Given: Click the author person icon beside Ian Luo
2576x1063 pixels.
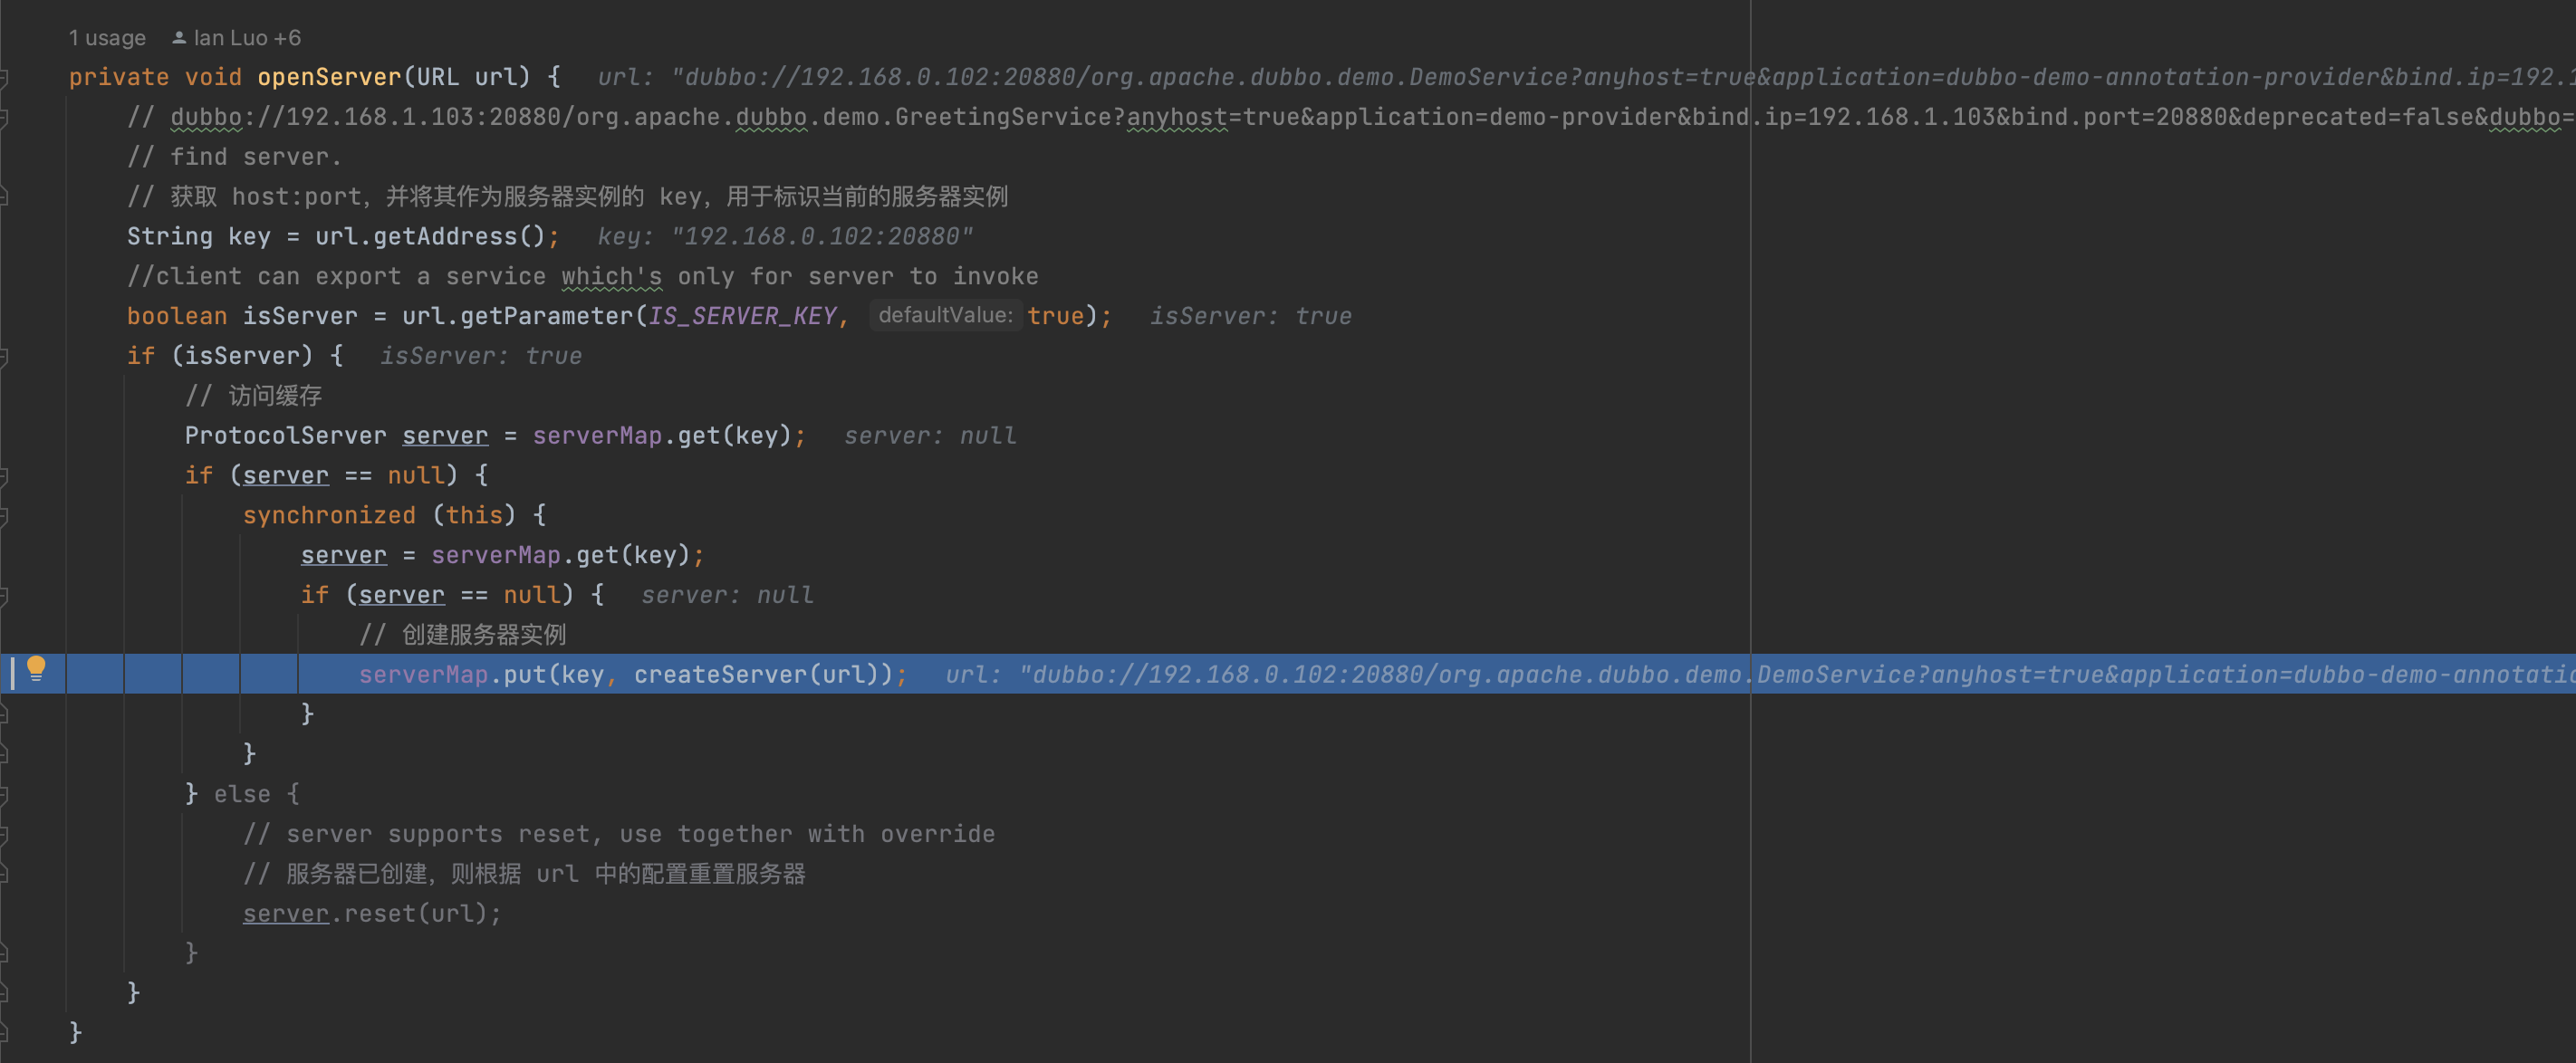Looking at the screenshot, I should pyautogui.click(x=179, y=38).
